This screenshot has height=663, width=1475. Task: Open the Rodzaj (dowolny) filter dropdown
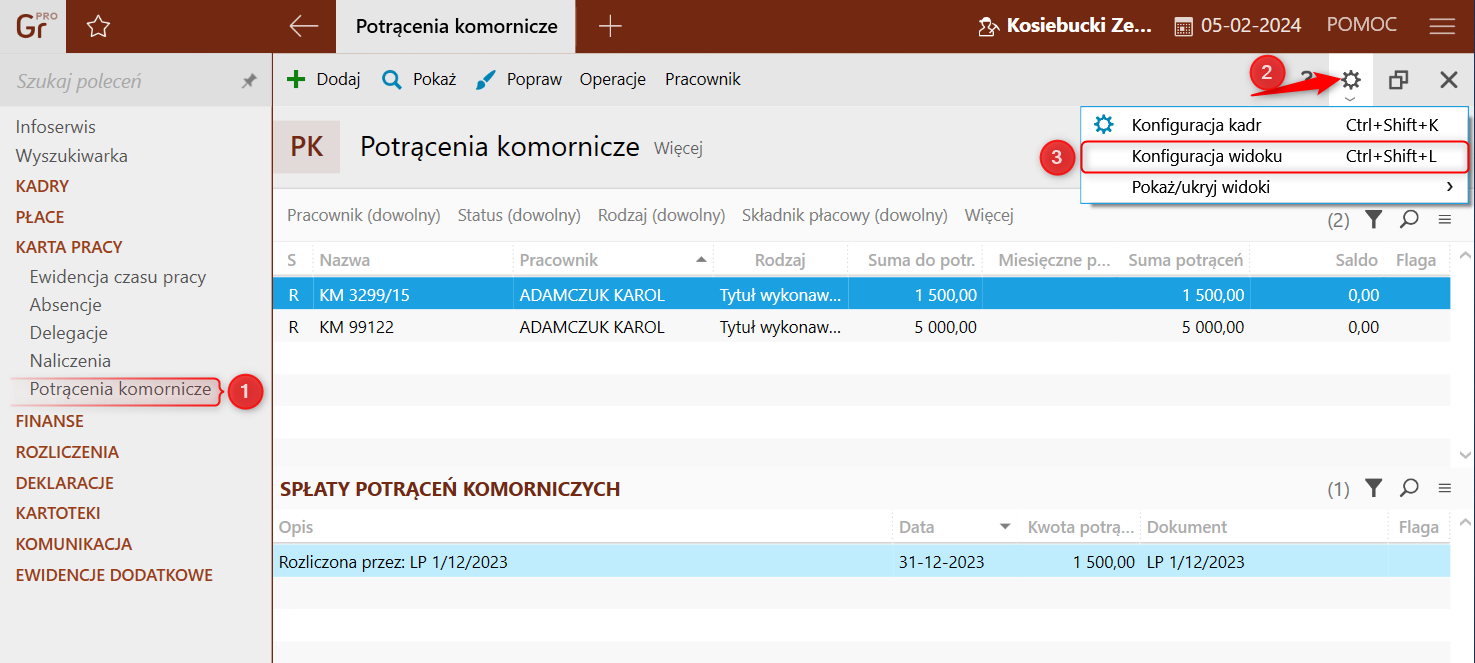tap(661, 214)
